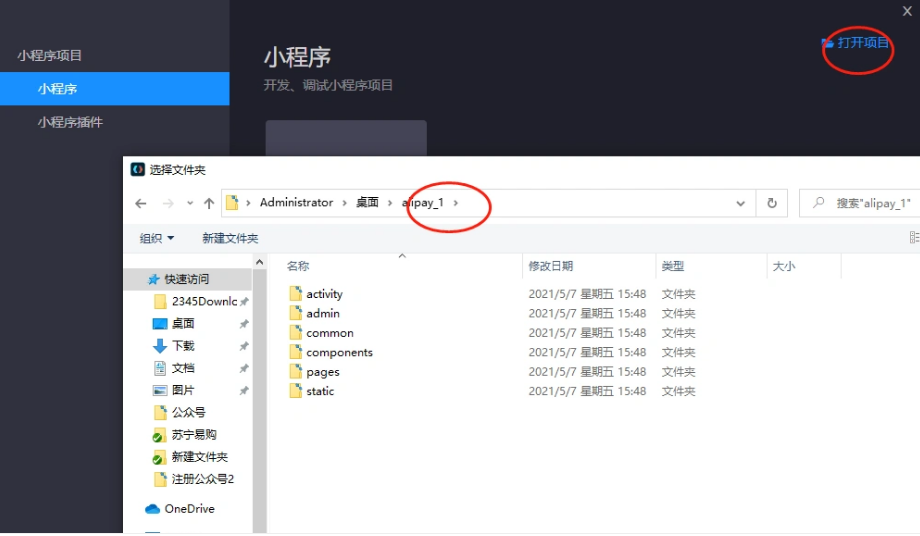Sort files by 修改日期 column
This screenshot has width=920, height=536.
[551, 266]
